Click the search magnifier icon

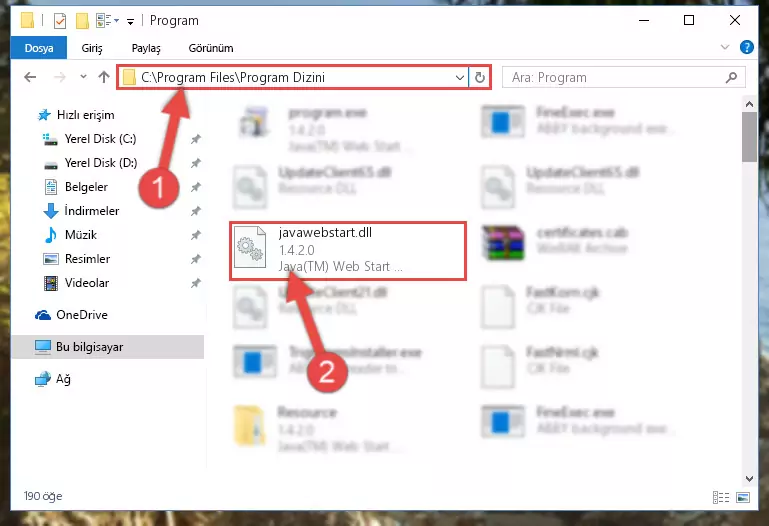[731, 77]
